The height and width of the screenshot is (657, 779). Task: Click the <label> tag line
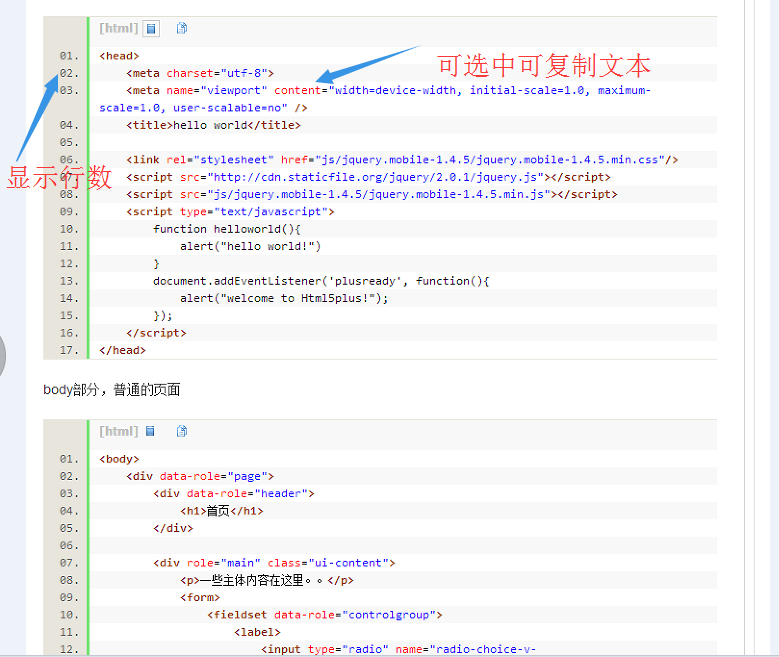point(257,632)
